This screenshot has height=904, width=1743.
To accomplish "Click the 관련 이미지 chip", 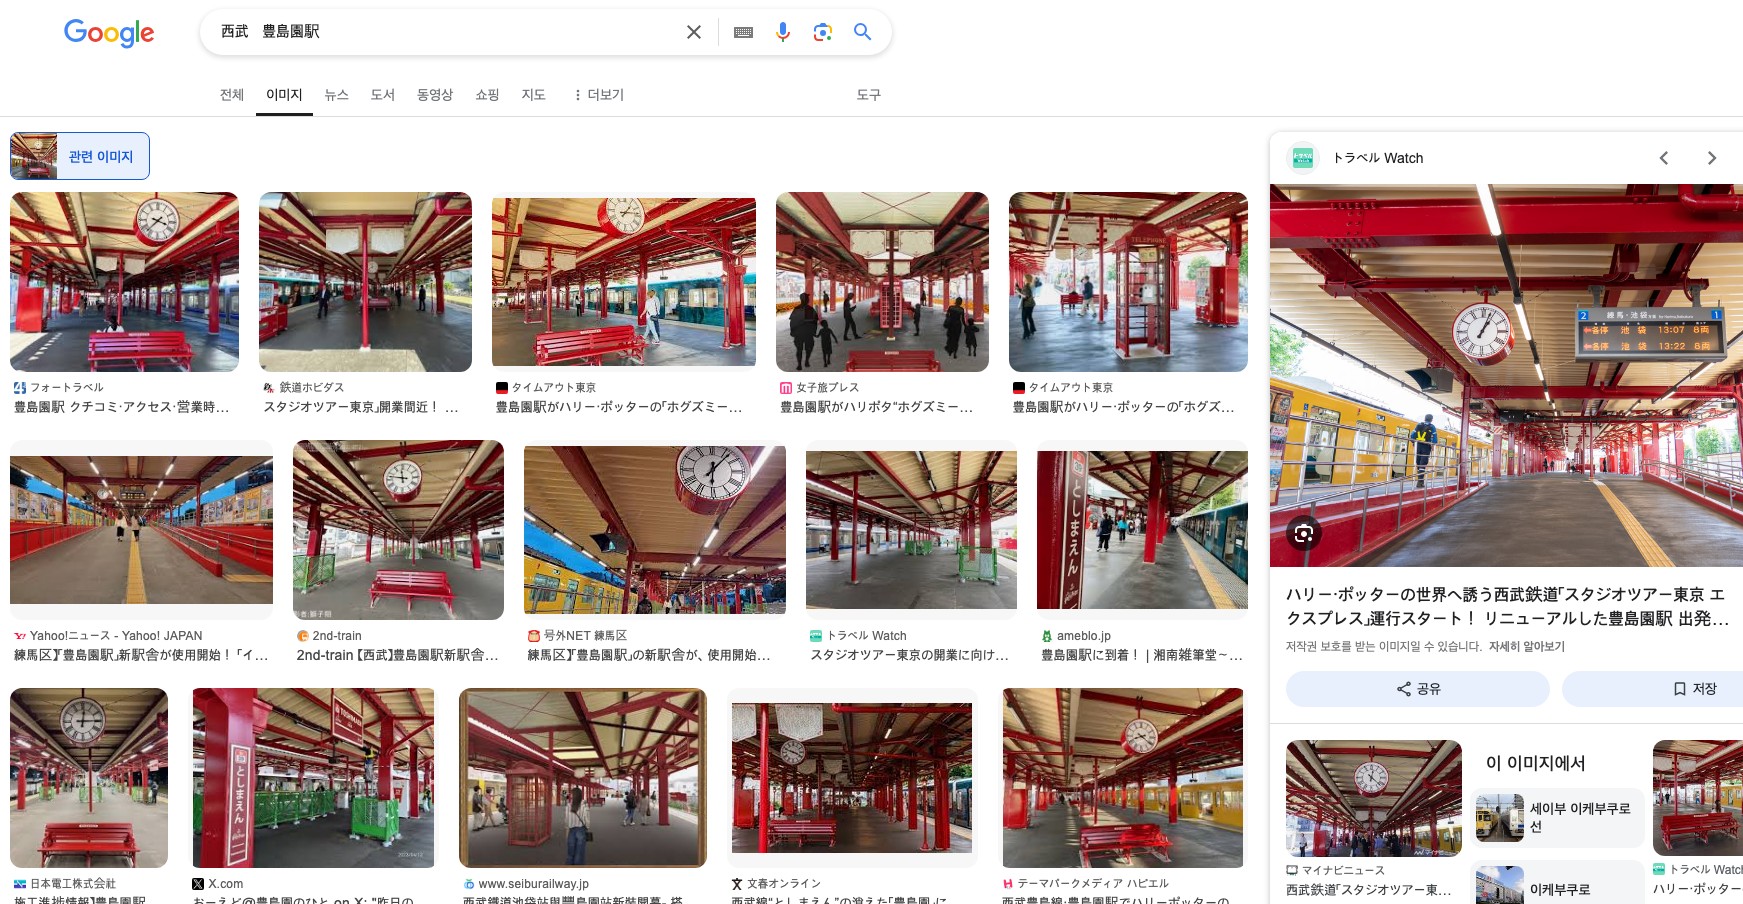I will point(80,156).
